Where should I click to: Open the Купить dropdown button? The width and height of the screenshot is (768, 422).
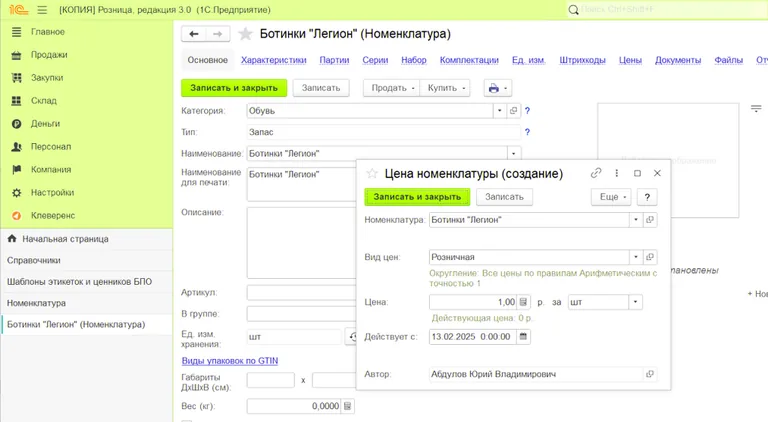(445, 88)
